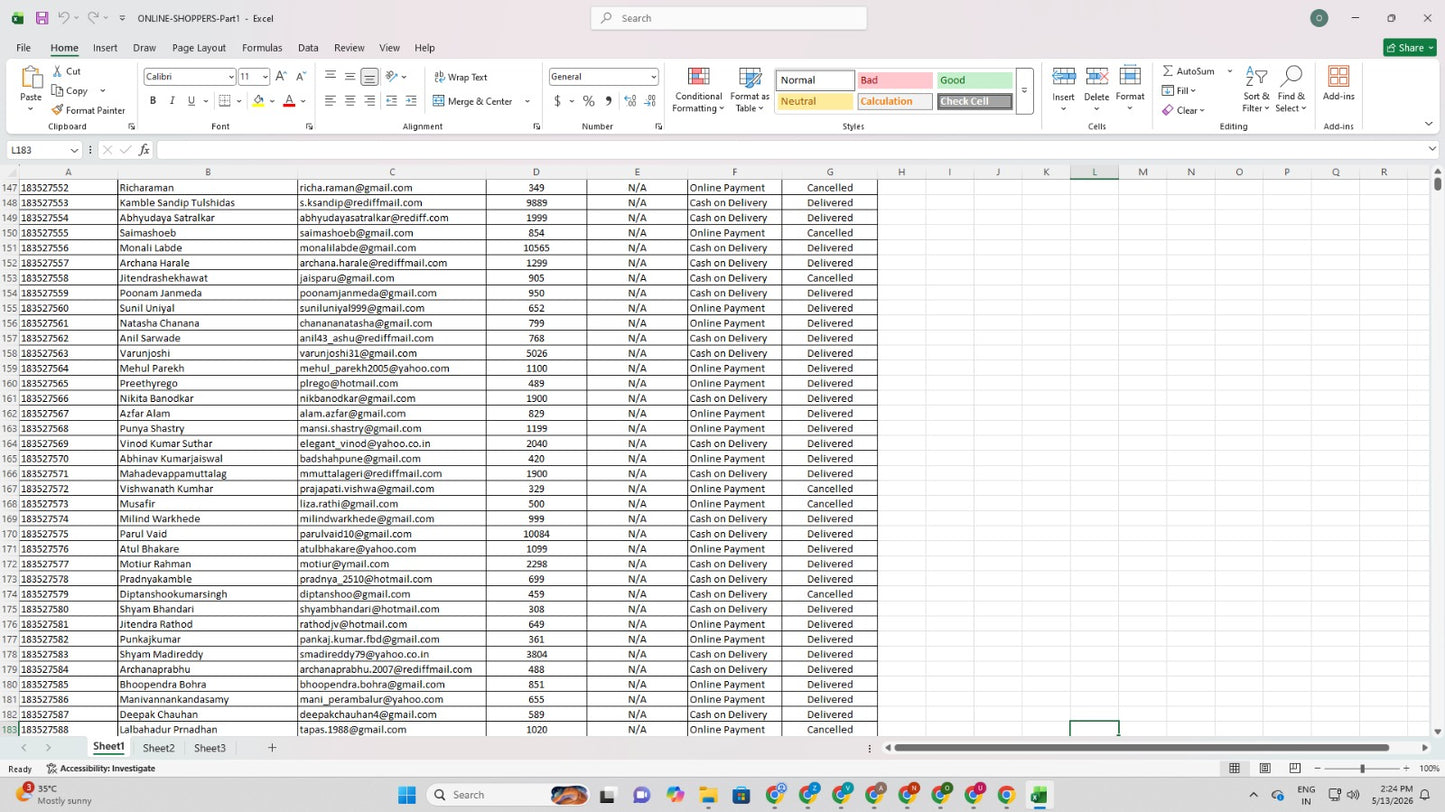Viewport: 1445px width, 812px height.
Task: Apply percent style format
Action: pos(589,101)
